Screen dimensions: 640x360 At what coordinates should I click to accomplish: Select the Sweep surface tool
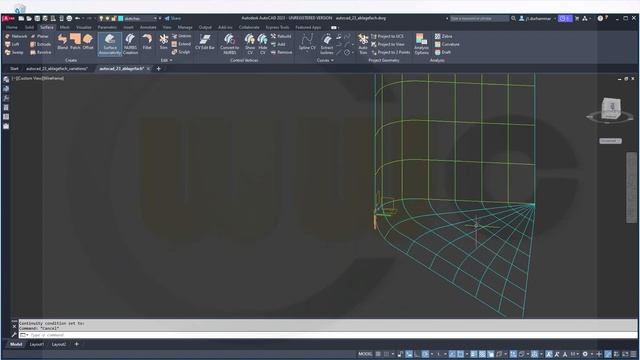14,52
